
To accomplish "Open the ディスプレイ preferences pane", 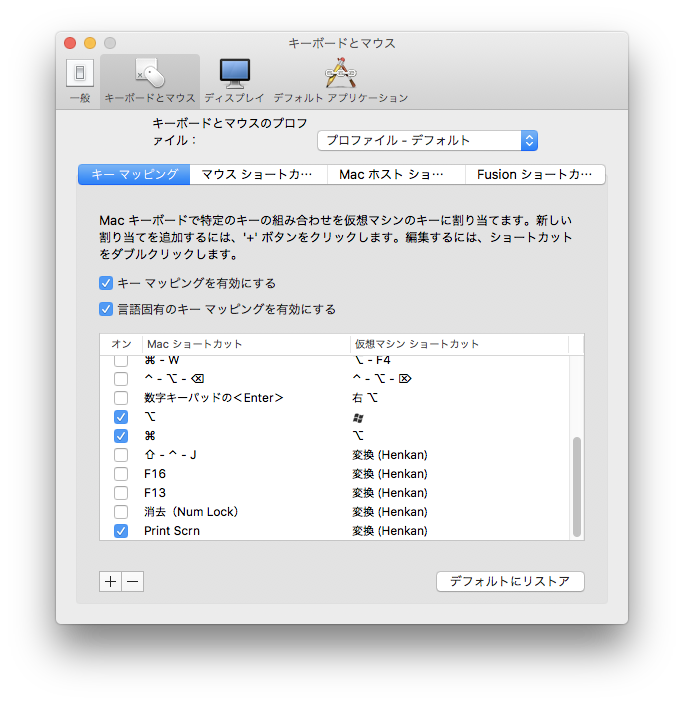I will [234, 81].
